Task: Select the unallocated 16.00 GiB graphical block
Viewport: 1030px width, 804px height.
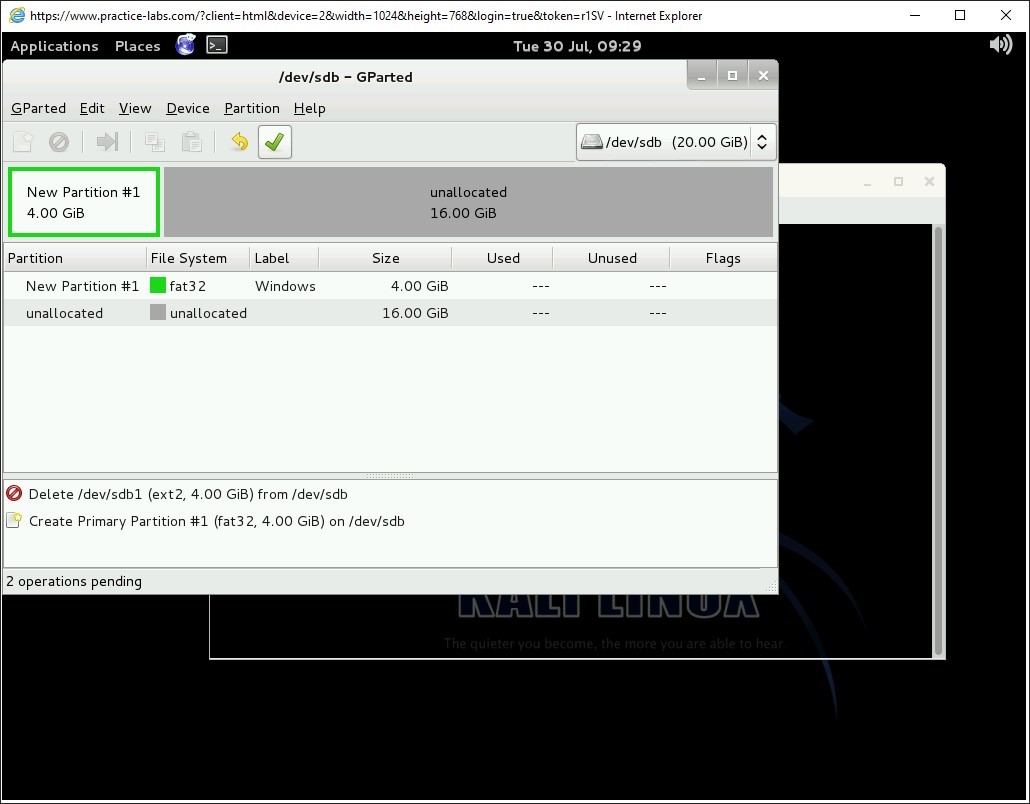Action: (x=468, y=202)
